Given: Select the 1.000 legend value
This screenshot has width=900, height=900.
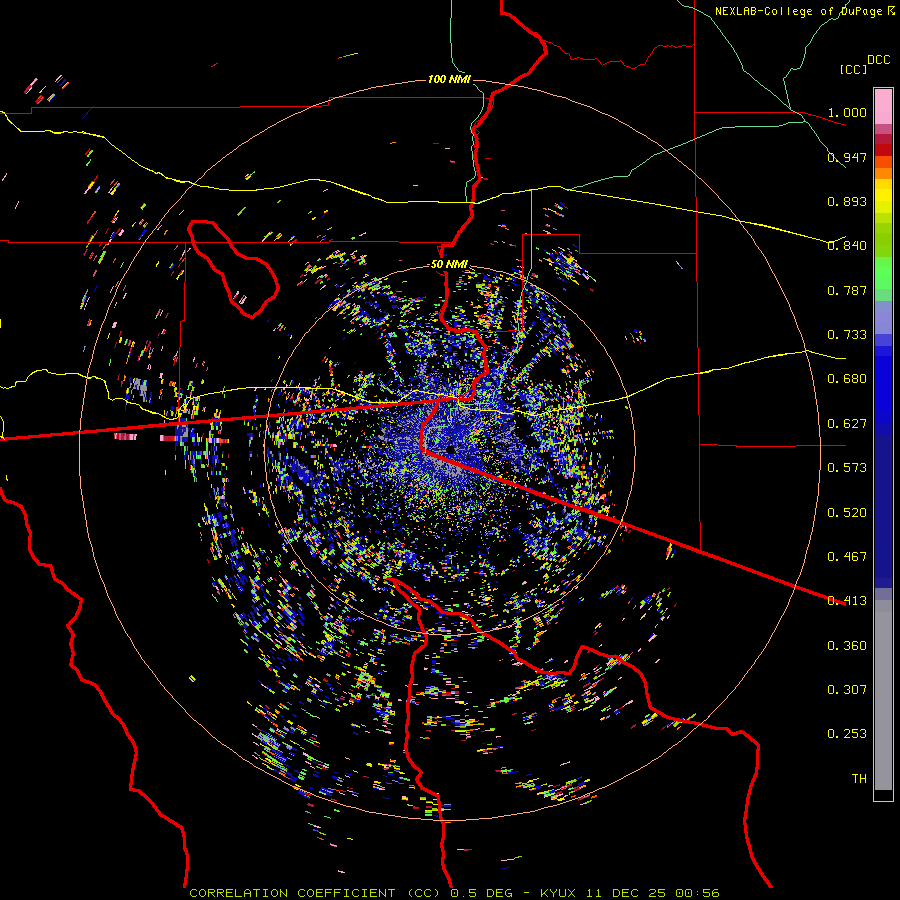Looking at the screenshot, I should click(847, 112).
